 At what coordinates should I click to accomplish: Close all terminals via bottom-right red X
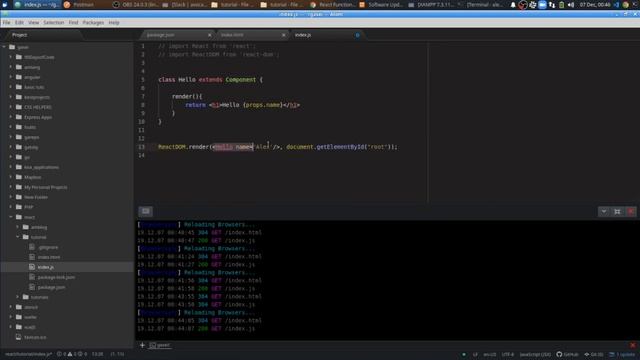point(633,345)
